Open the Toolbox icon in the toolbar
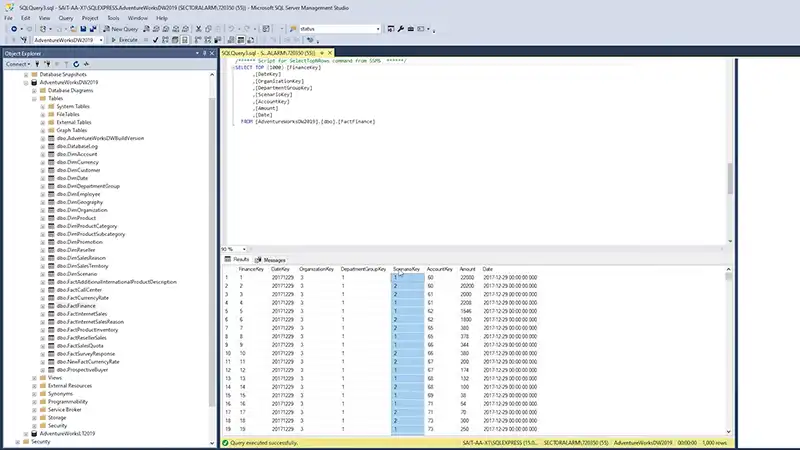 411,29
